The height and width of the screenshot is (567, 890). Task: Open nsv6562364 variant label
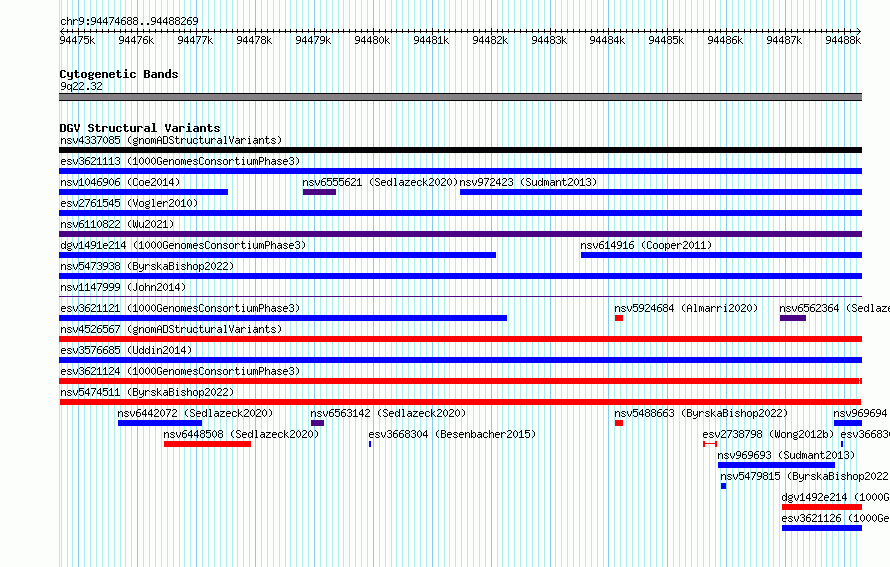coord(834,308)
